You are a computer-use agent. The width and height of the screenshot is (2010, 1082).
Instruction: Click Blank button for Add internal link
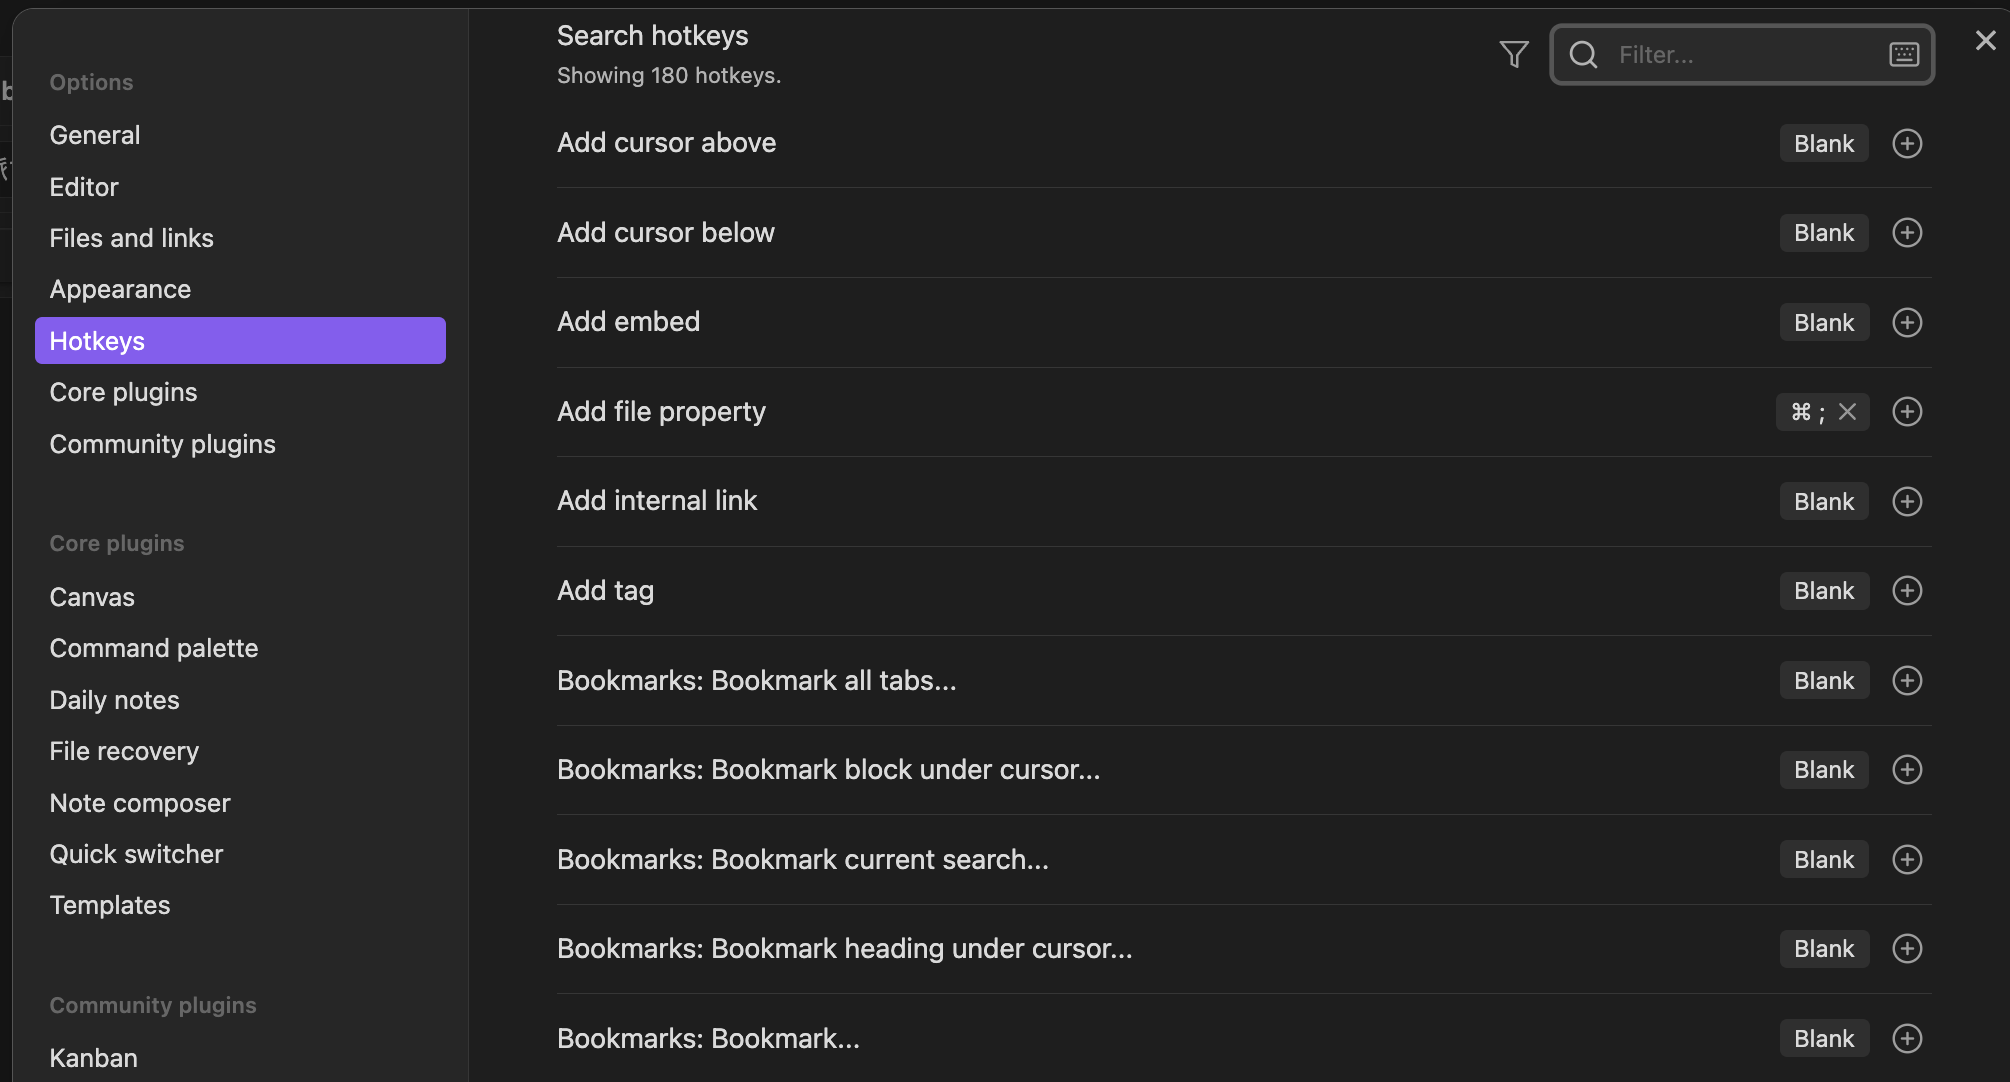1823,502
